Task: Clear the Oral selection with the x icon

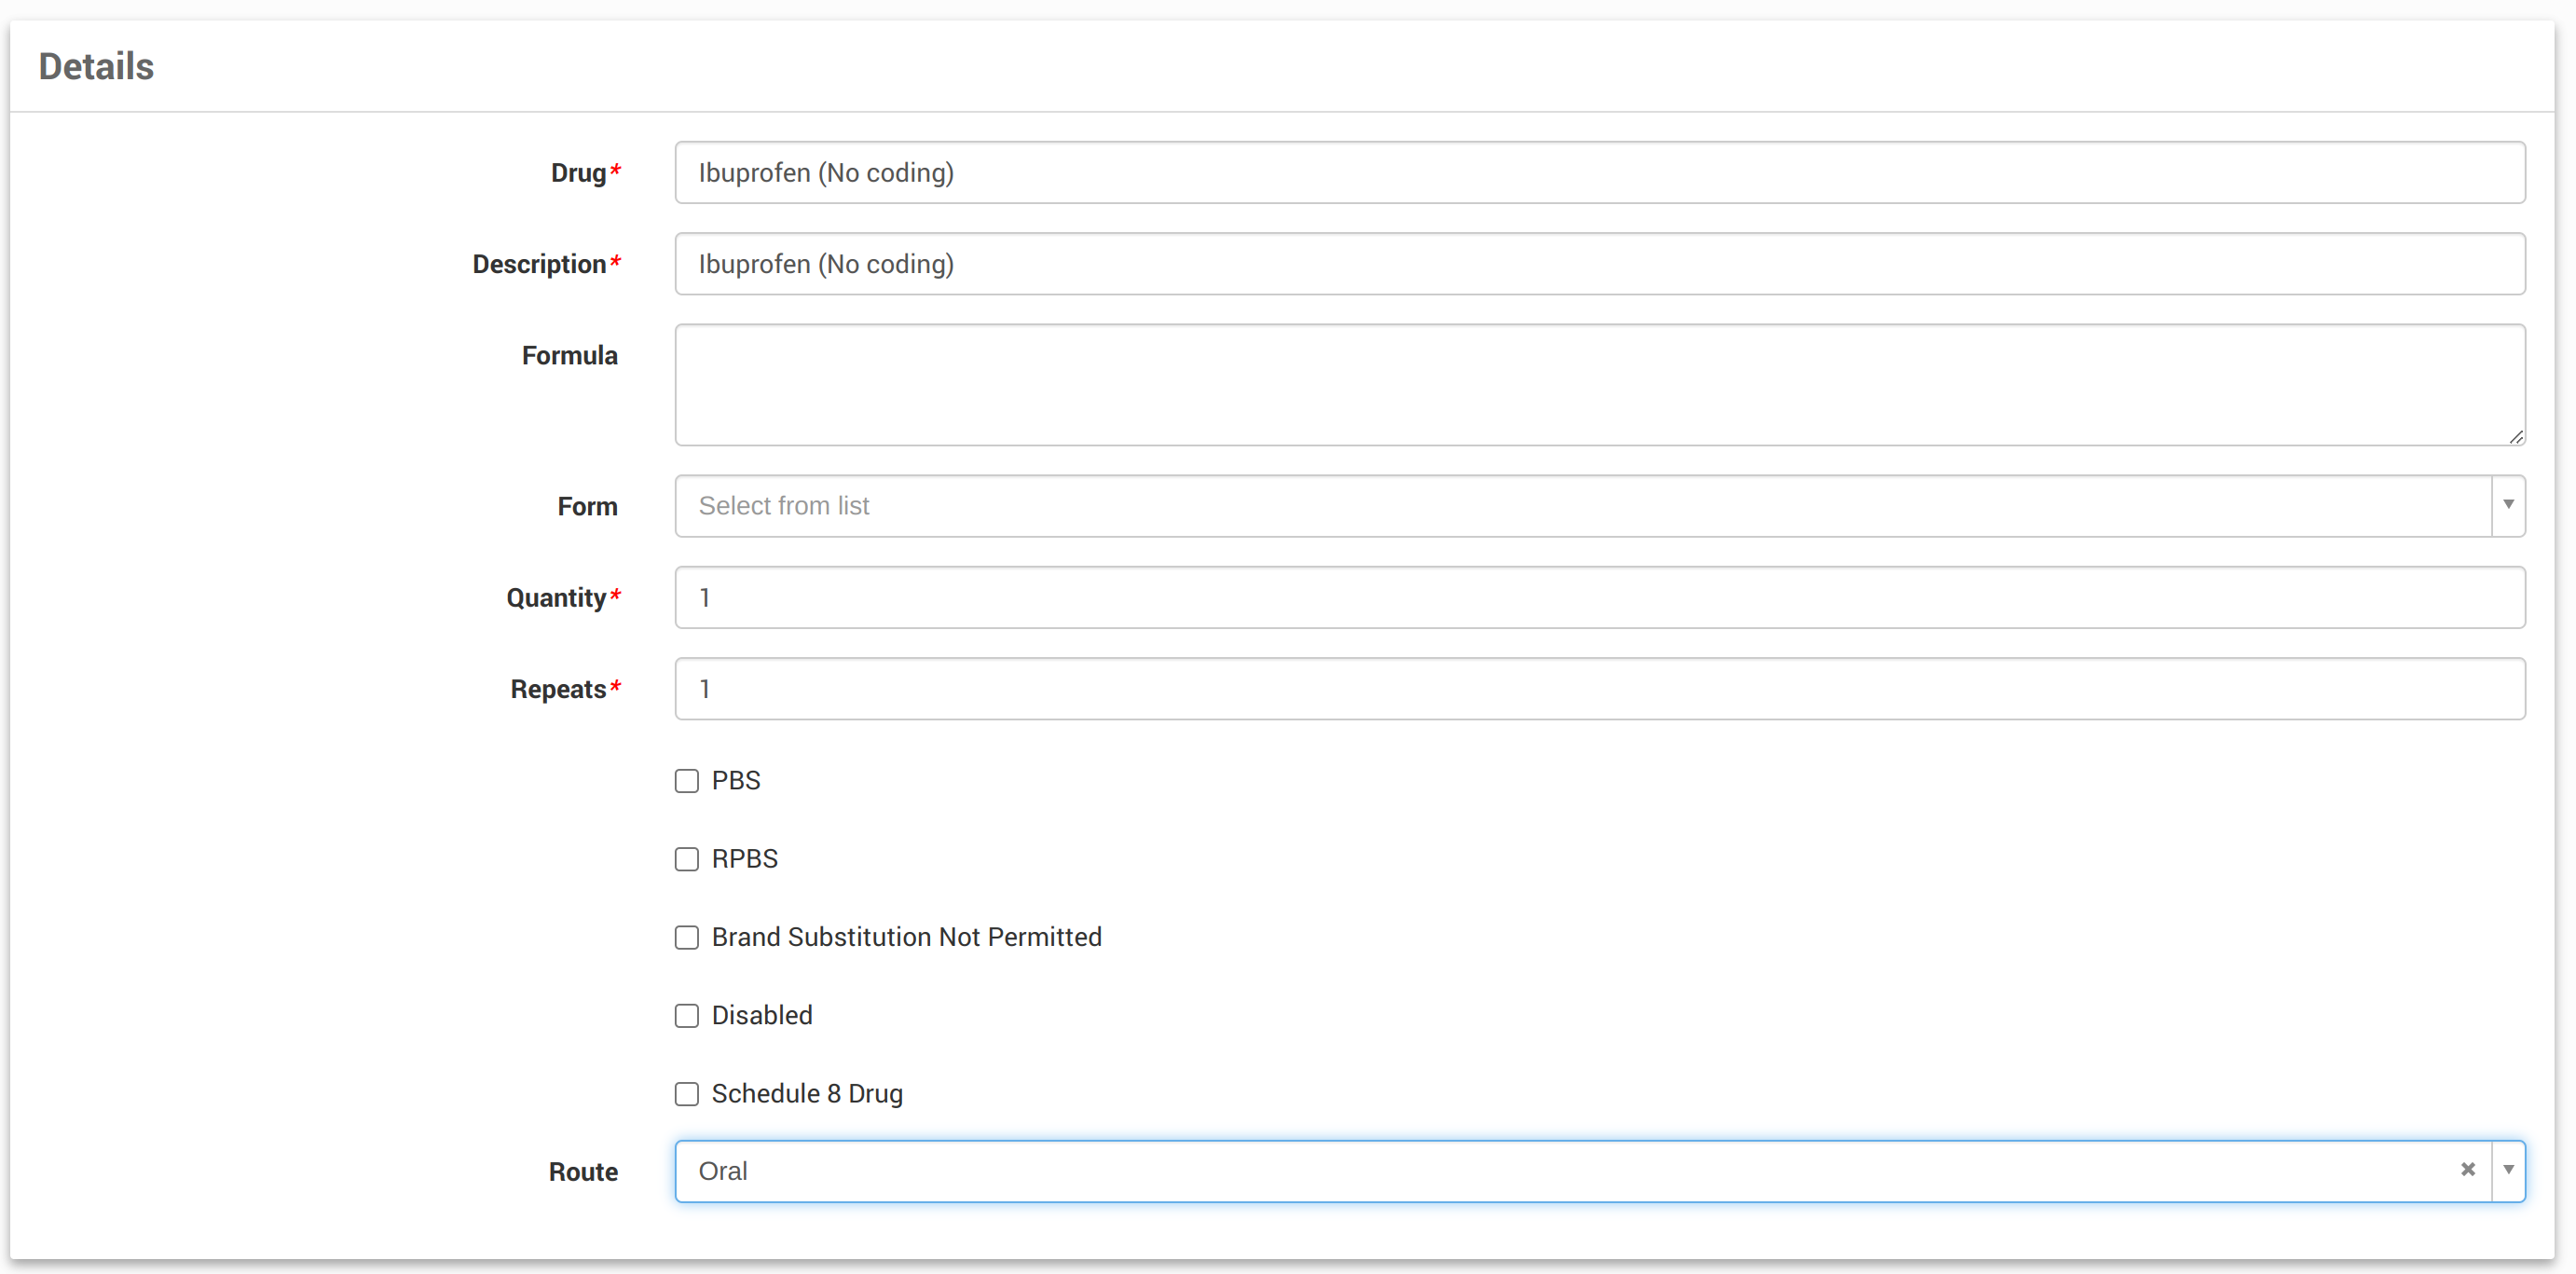Action: click(2467, 1169)
